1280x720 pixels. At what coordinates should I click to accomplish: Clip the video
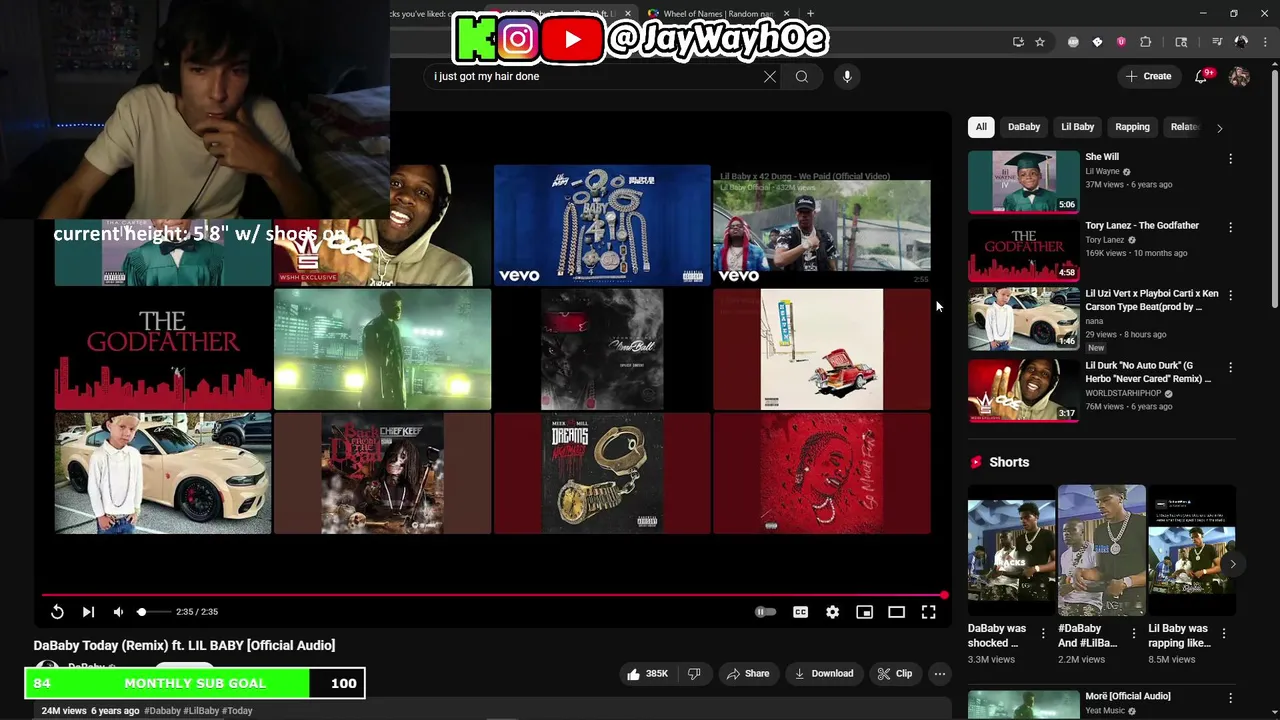[x=895, y=674]
